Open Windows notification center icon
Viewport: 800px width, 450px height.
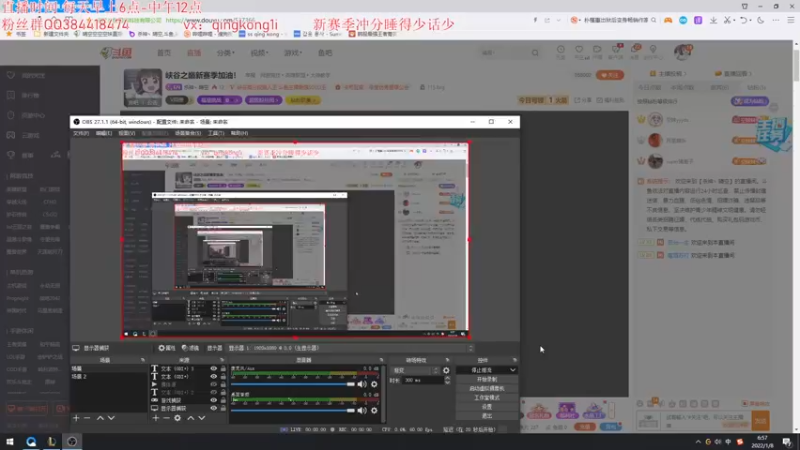[787, 442]
